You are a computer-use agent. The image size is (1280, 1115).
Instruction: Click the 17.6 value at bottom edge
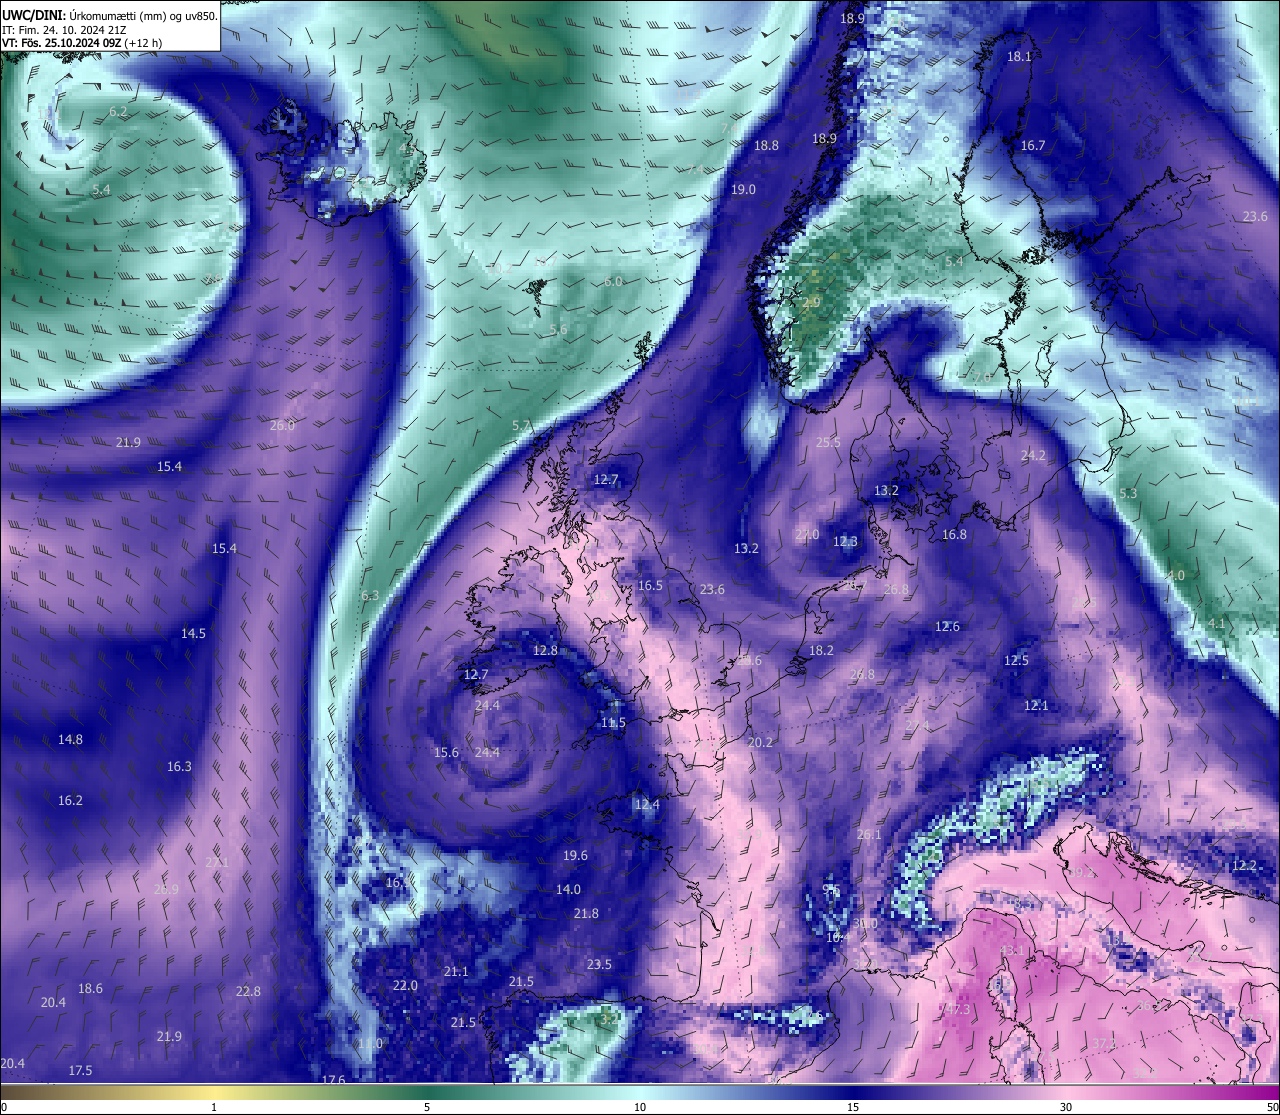333,1080
